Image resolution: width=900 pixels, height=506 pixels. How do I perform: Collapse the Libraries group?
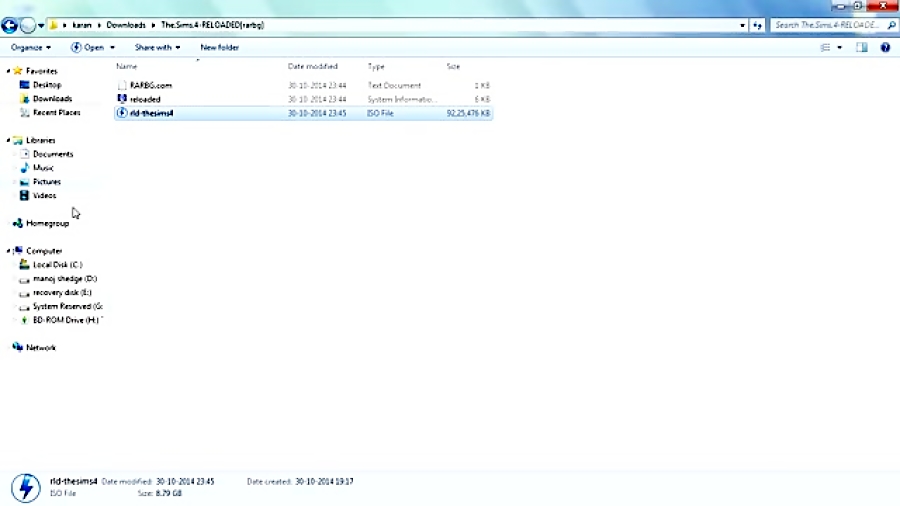pyautogui.click(x=8, y=141)
